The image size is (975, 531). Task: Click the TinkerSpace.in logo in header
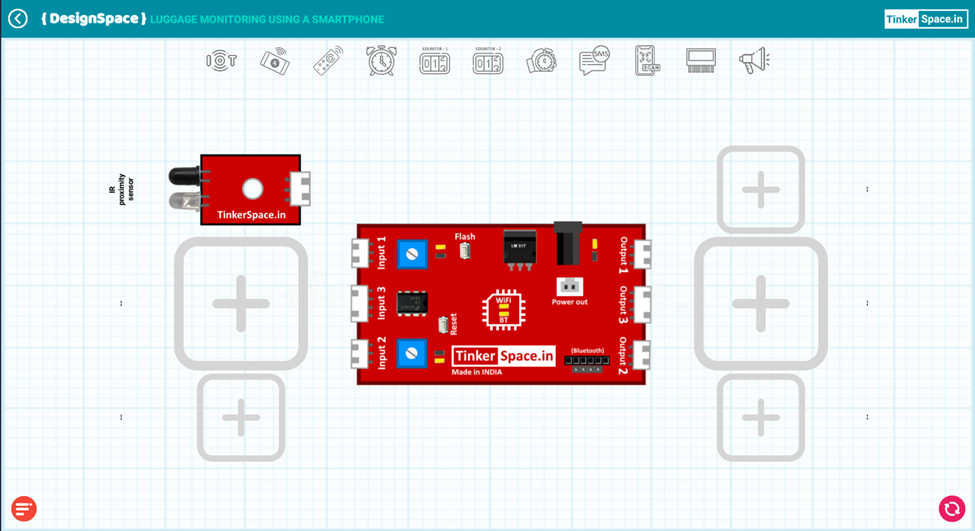[926, 19]
